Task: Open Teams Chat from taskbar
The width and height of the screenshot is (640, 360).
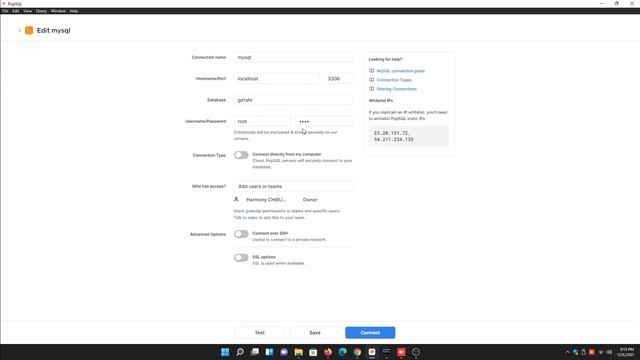Action: coord(284,352)
